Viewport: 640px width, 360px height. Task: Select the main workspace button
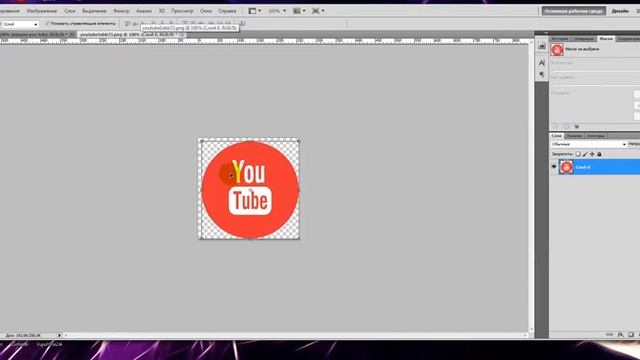click(573, 11)
